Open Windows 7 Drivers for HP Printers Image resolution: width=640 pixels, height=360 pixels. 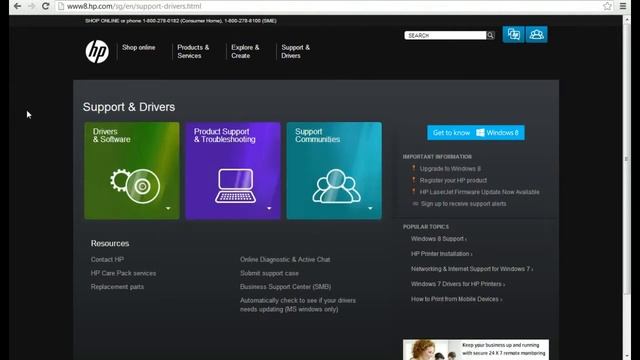point(458,284)
